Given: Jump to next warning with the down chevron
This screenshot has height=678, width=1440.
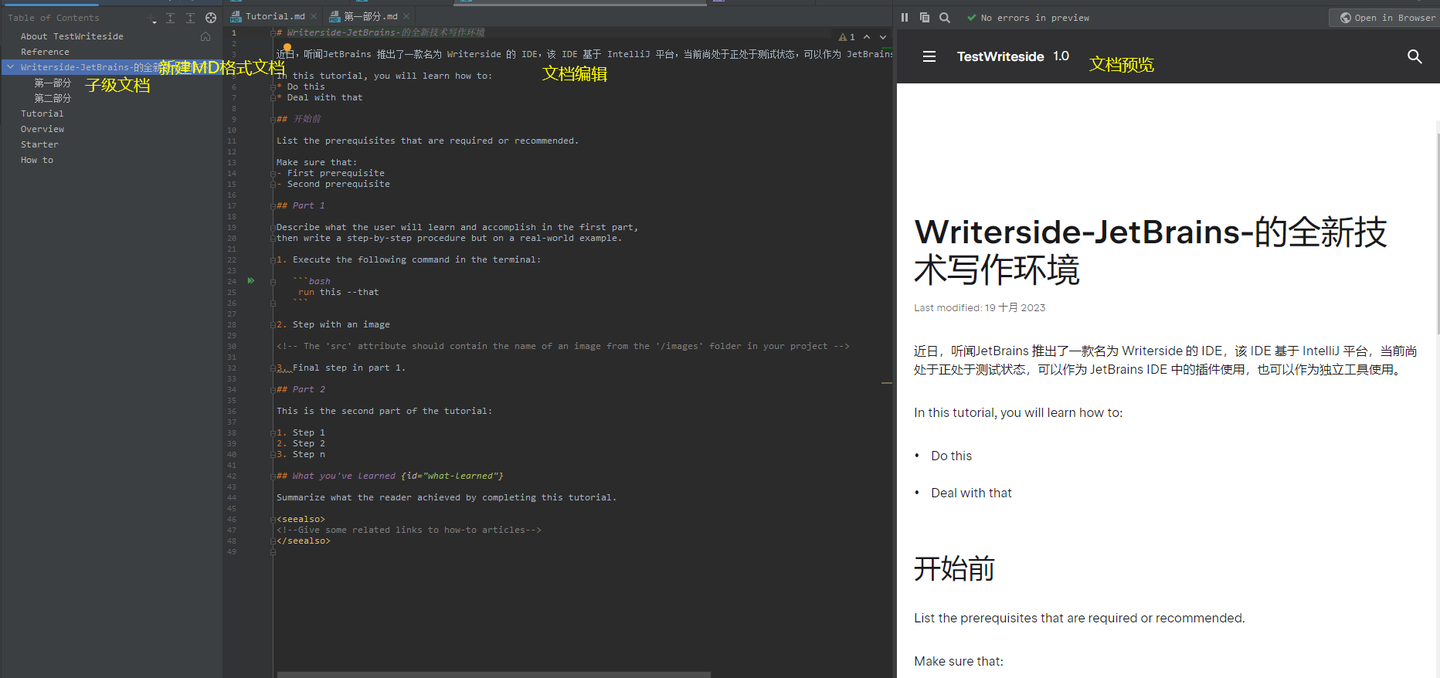Looking at the screenshot, I should pos(883,37).
